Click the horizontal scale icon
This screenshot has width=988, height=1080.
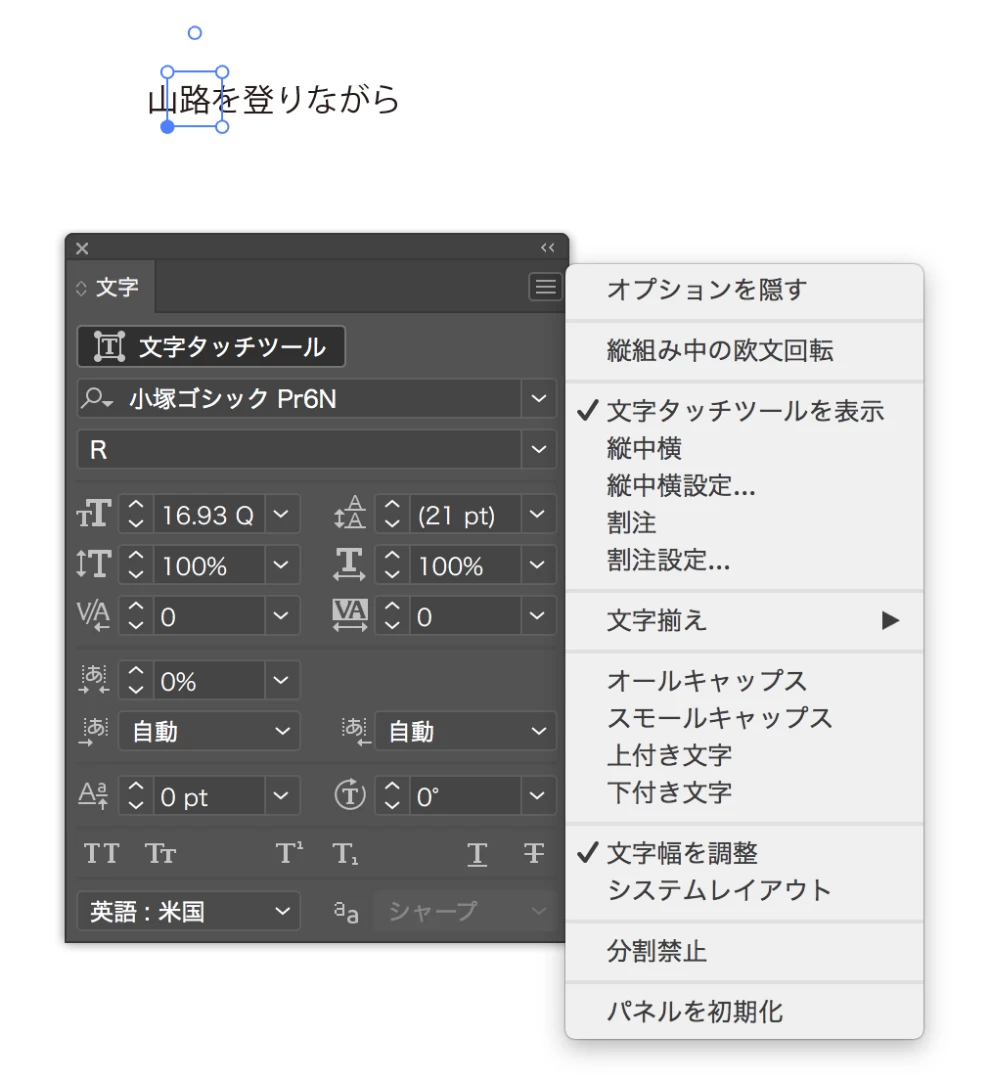pos(350,564)
